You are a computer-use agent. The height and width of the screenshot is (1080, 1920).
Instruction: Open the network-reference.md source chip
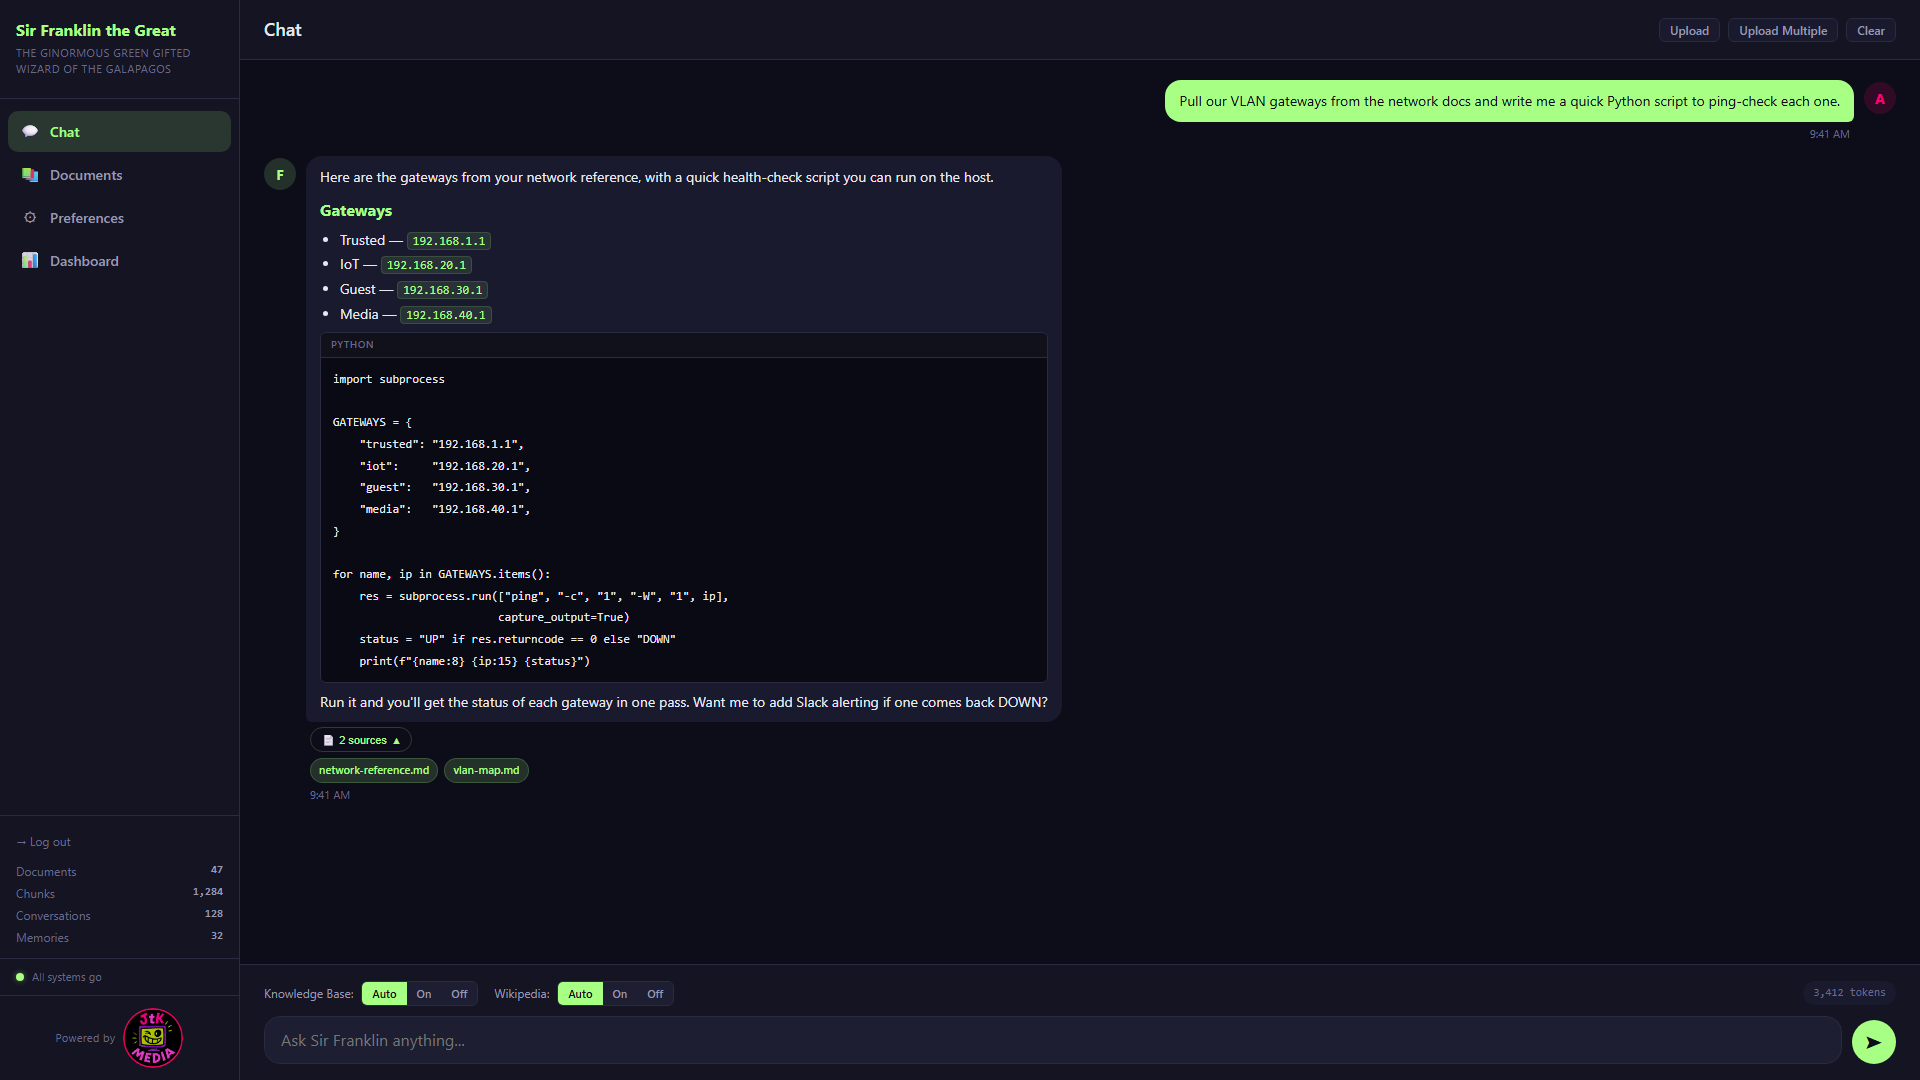[374, 770]
